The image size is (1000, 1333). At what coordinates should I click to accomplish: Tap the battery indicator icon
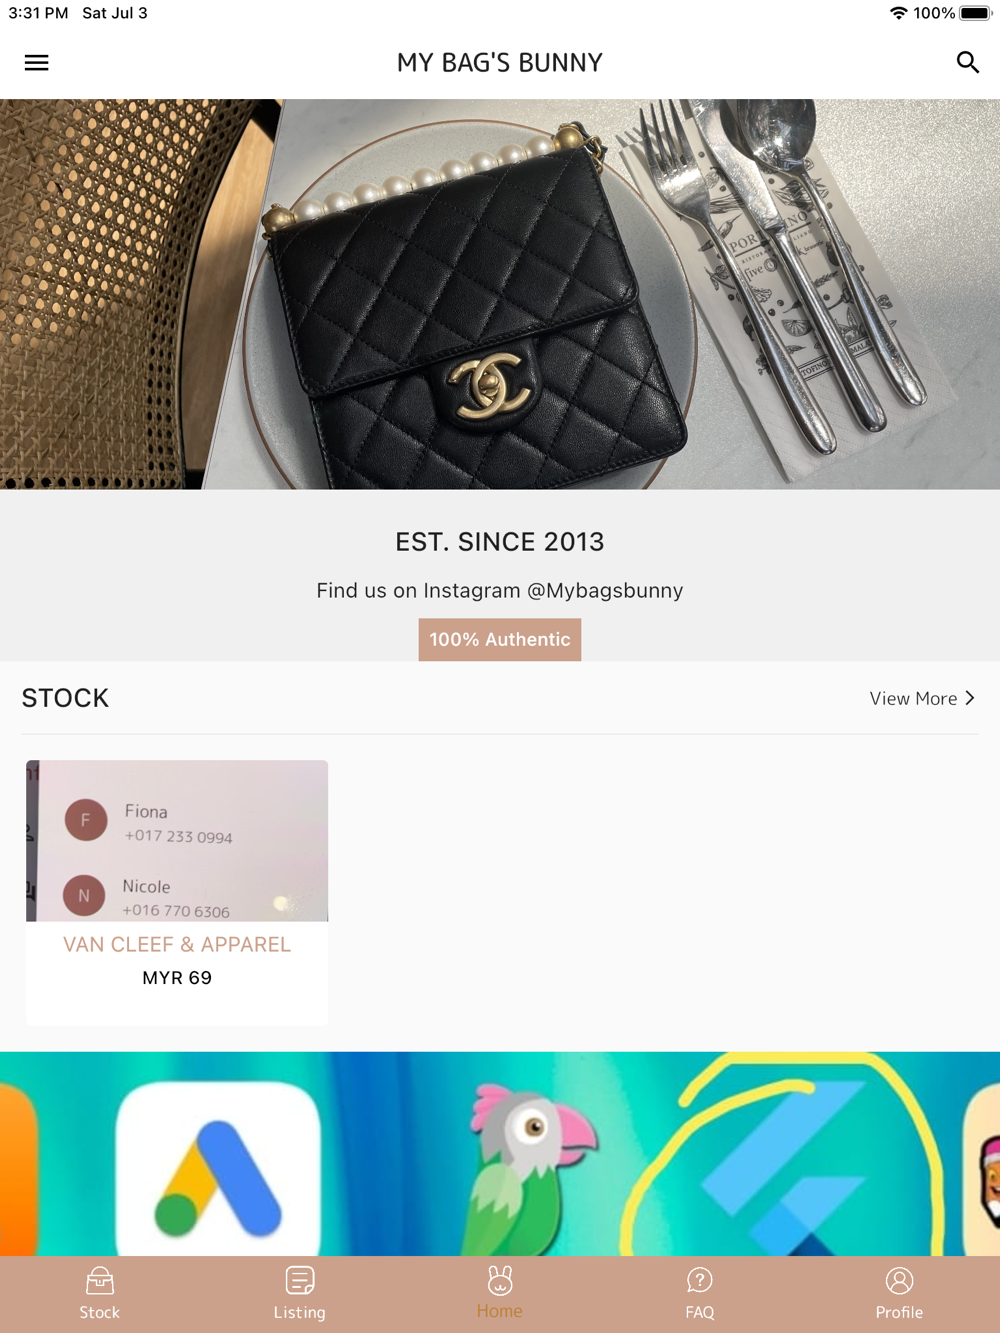click(x=975, y=13)
